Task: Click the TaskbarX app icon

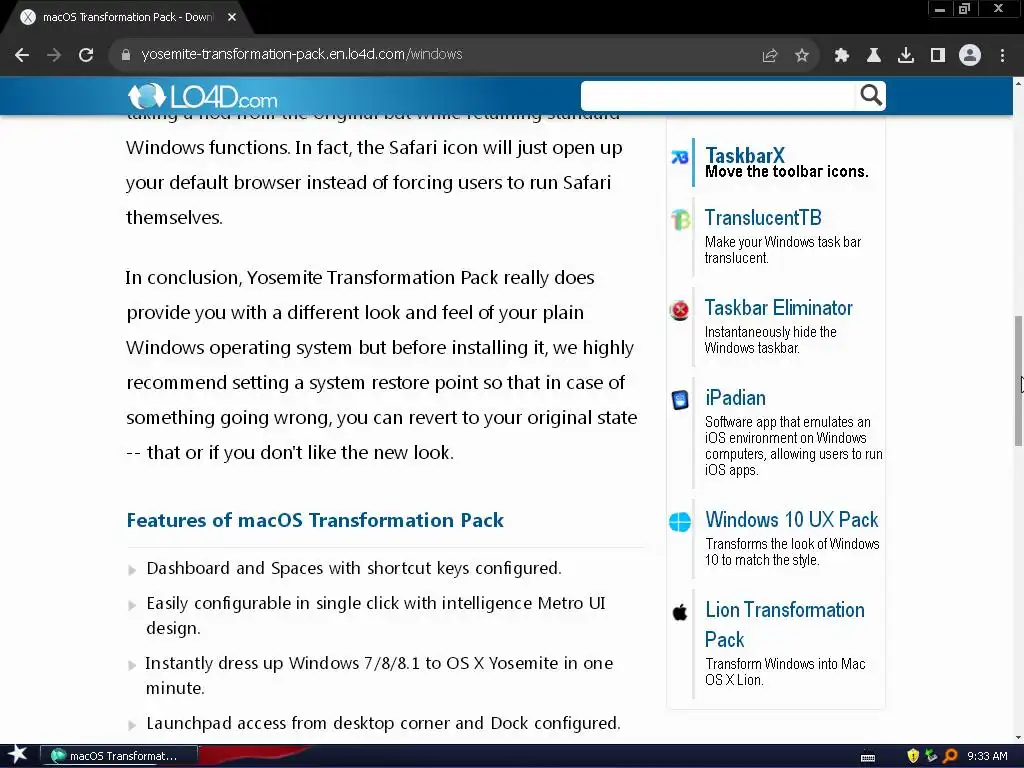Action: (x=680, y=157)
